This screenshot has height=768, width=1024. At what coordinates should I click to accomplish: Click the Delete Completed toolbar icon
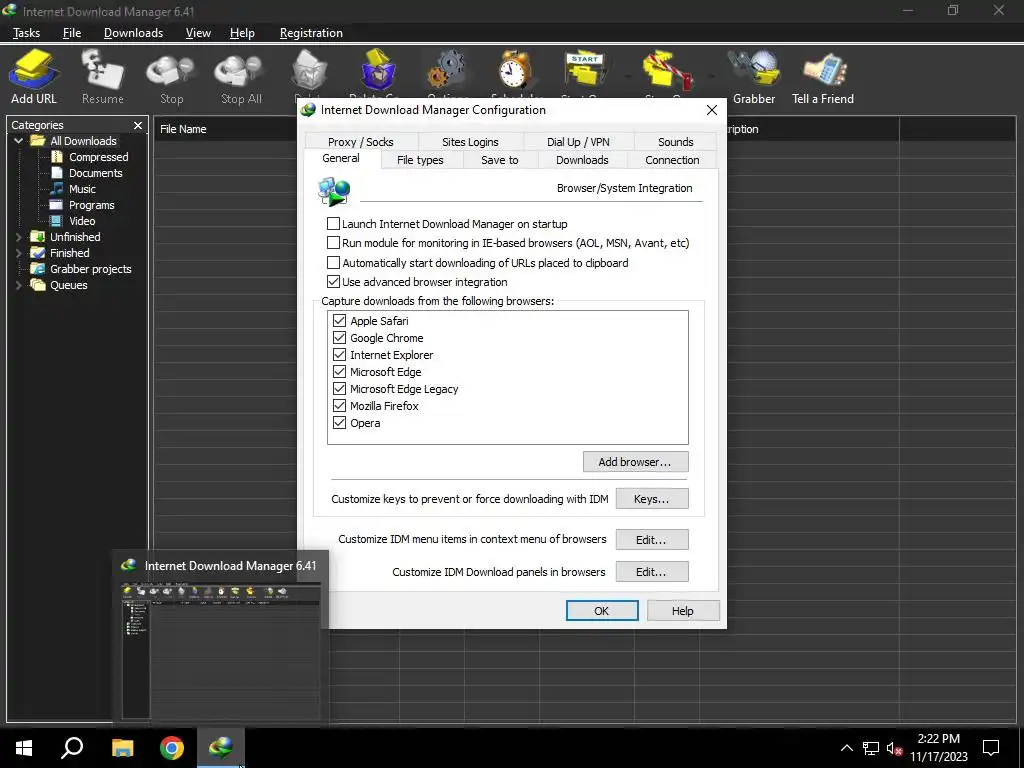point(378,70)
